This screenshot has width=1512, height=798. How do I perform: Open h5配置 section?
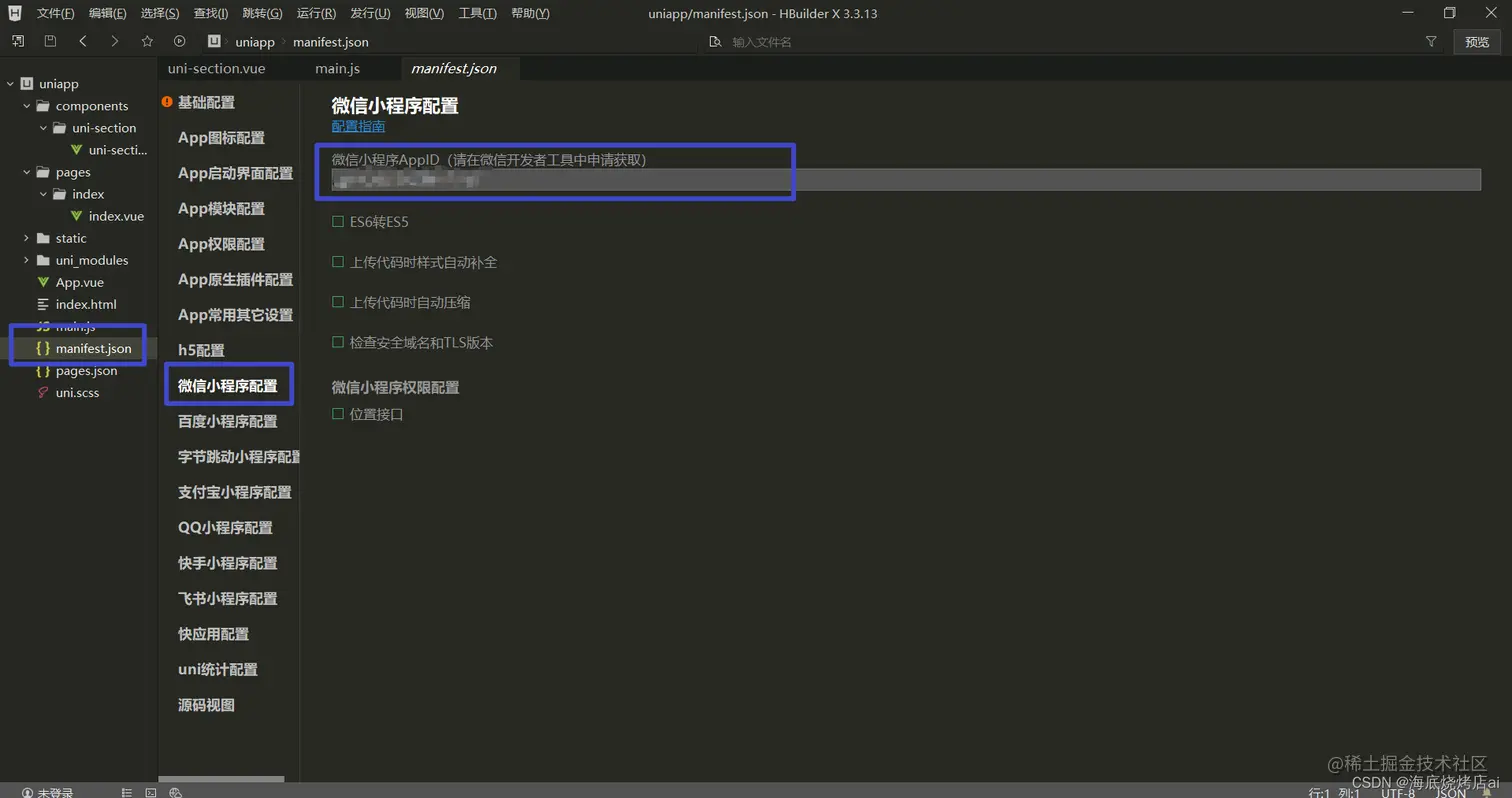pyautogui.click(x=201, y=350)
